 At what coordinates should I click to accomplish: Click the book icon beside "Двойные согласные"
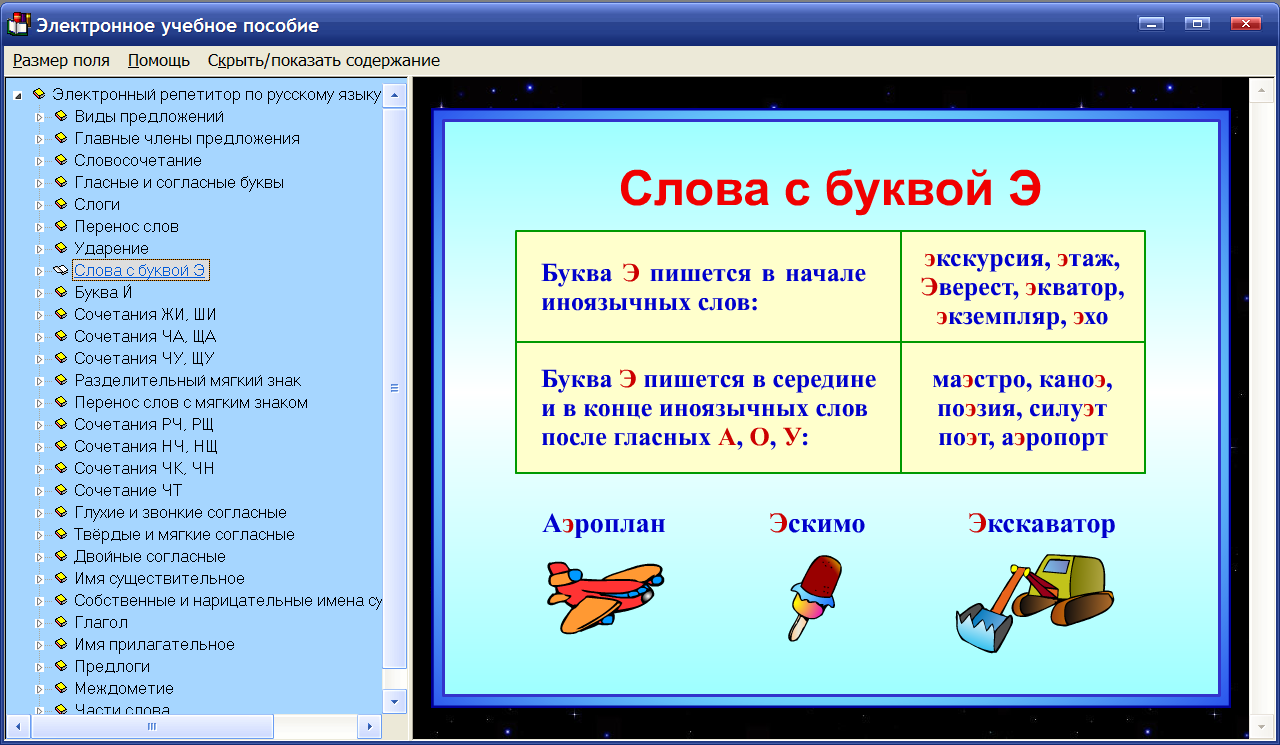pos(59,555)
